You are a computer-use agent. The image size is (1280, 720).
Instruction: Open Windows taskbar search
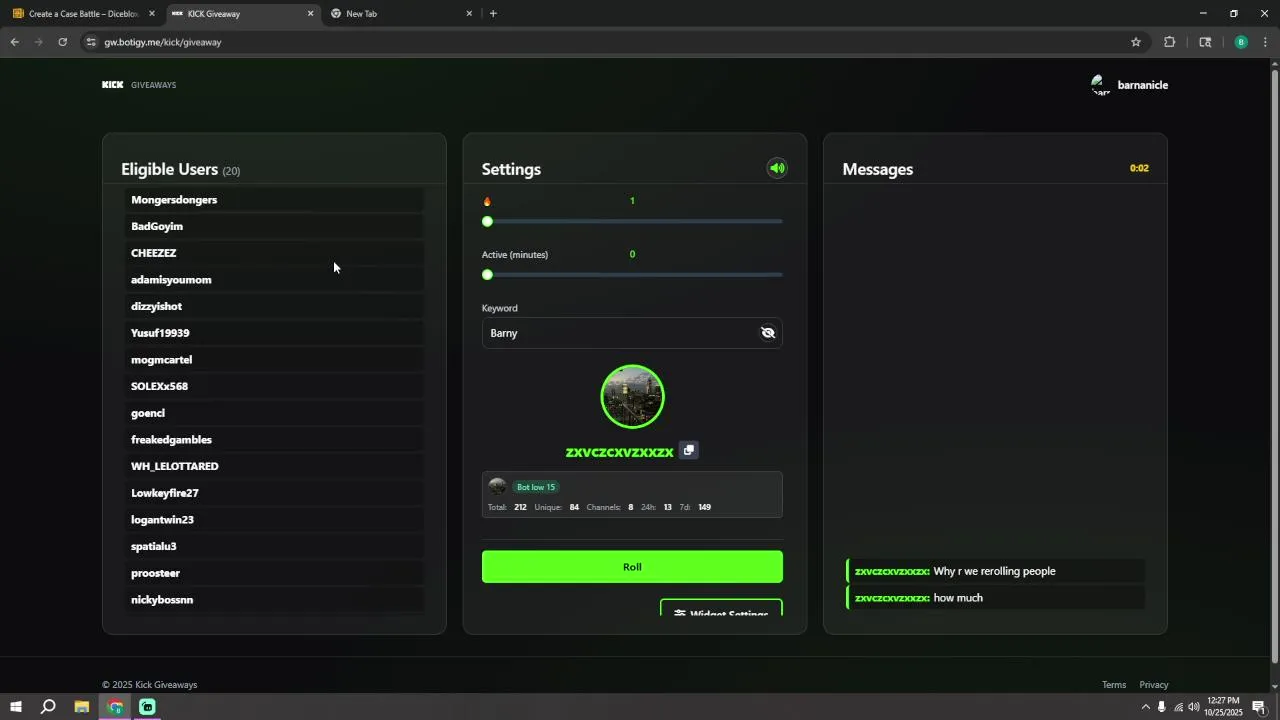click(47, 707)
